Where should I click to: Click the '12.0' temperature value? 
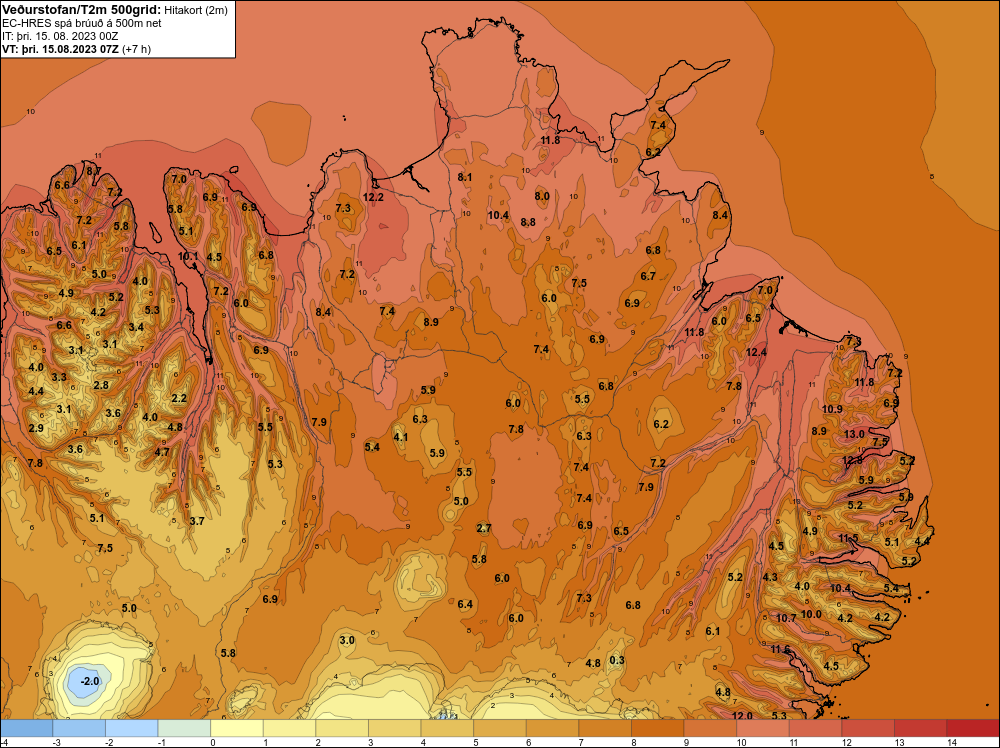[742, 716]
